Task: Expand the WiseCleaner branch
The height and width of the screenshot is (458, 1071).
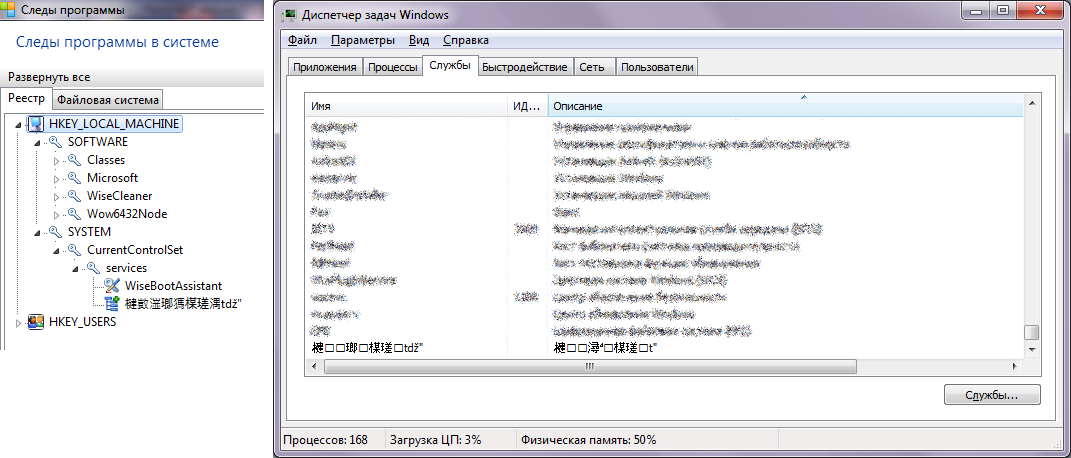Action: click(x=57, y=196)
